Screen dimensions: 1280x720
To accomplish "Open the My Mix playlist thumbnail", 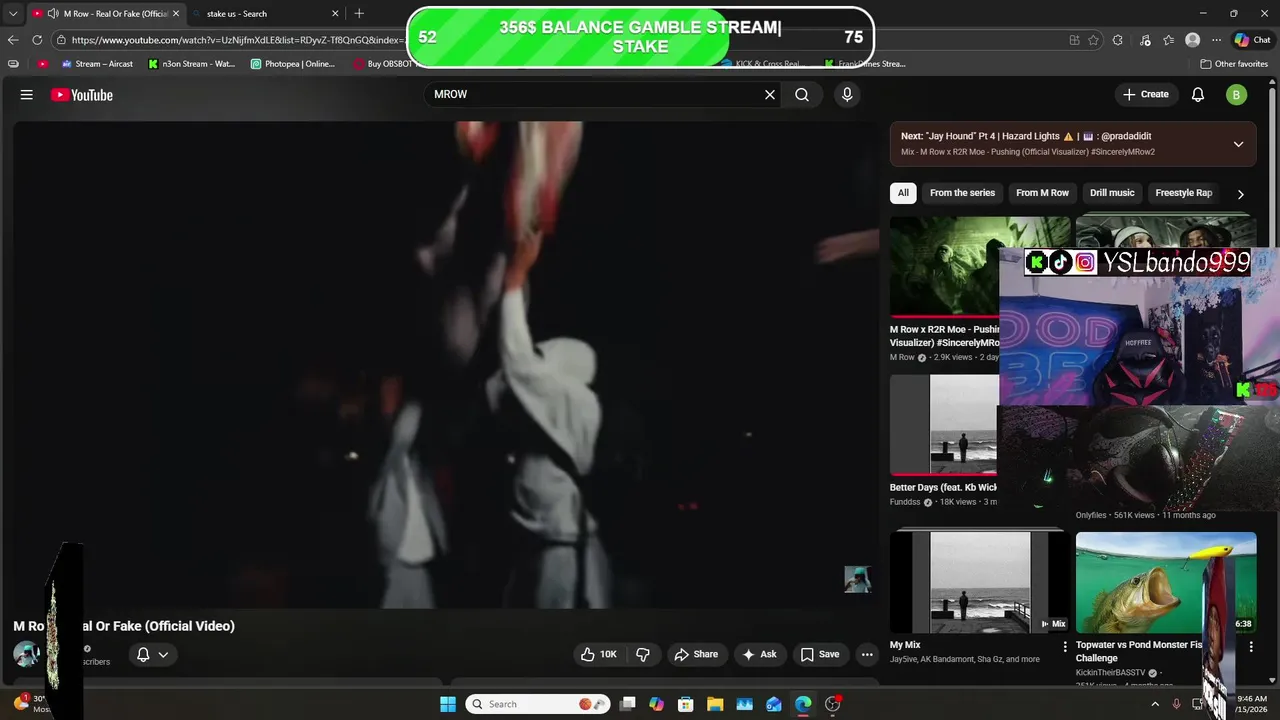I will click(980, 582).
